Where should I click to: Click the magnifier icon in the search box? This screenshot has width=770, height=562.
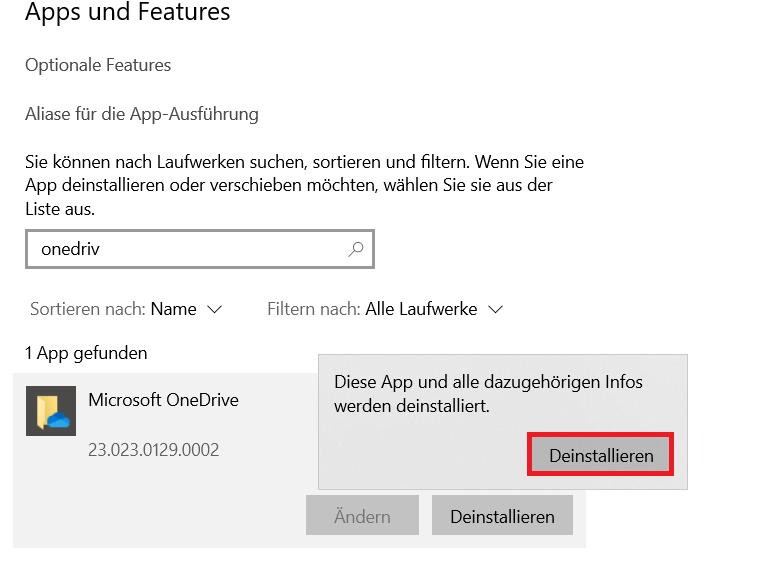[x=356, y=249]
